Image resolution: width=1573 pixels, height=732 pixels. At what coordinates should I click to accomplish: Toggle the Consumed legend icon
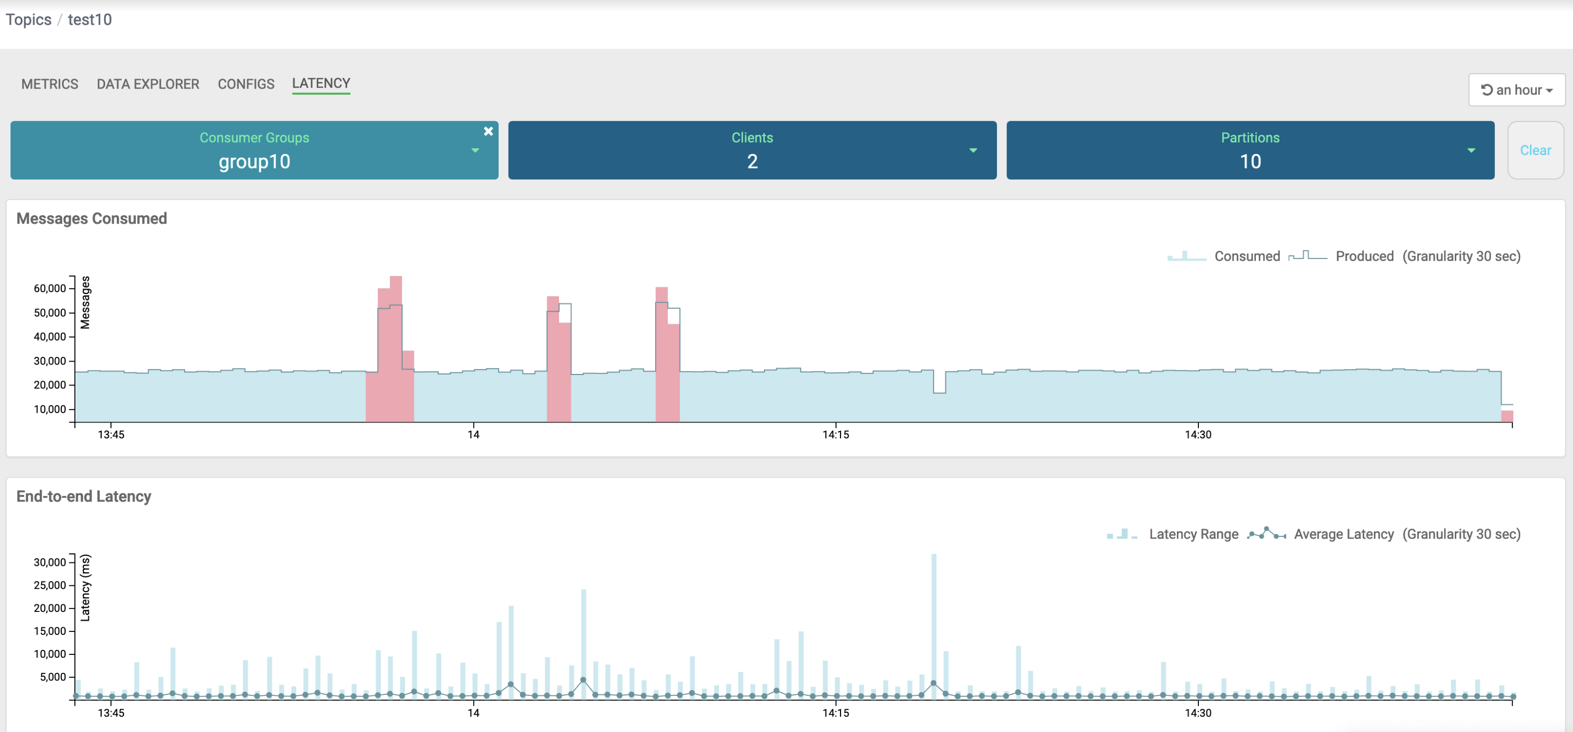[x=1186, y=257]
